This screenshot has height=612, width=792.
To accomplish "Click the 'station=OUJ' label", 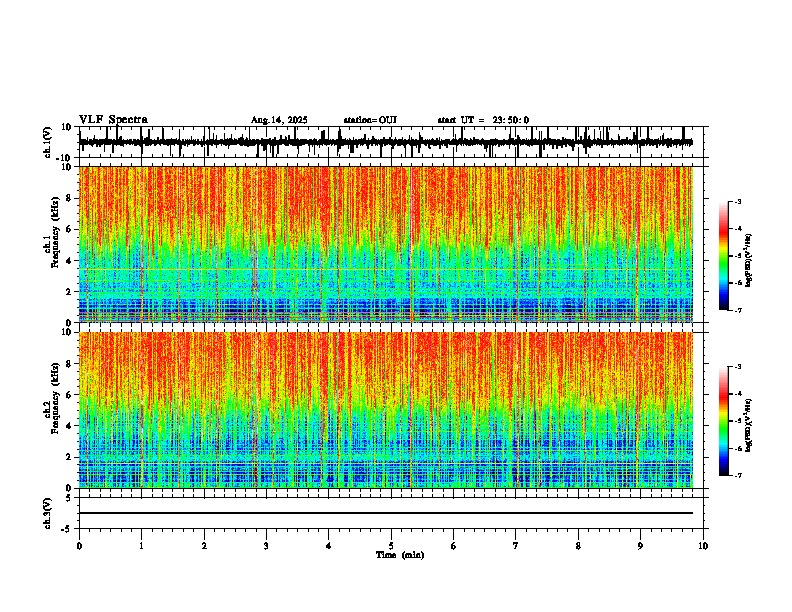I will (x=370, y=120).
